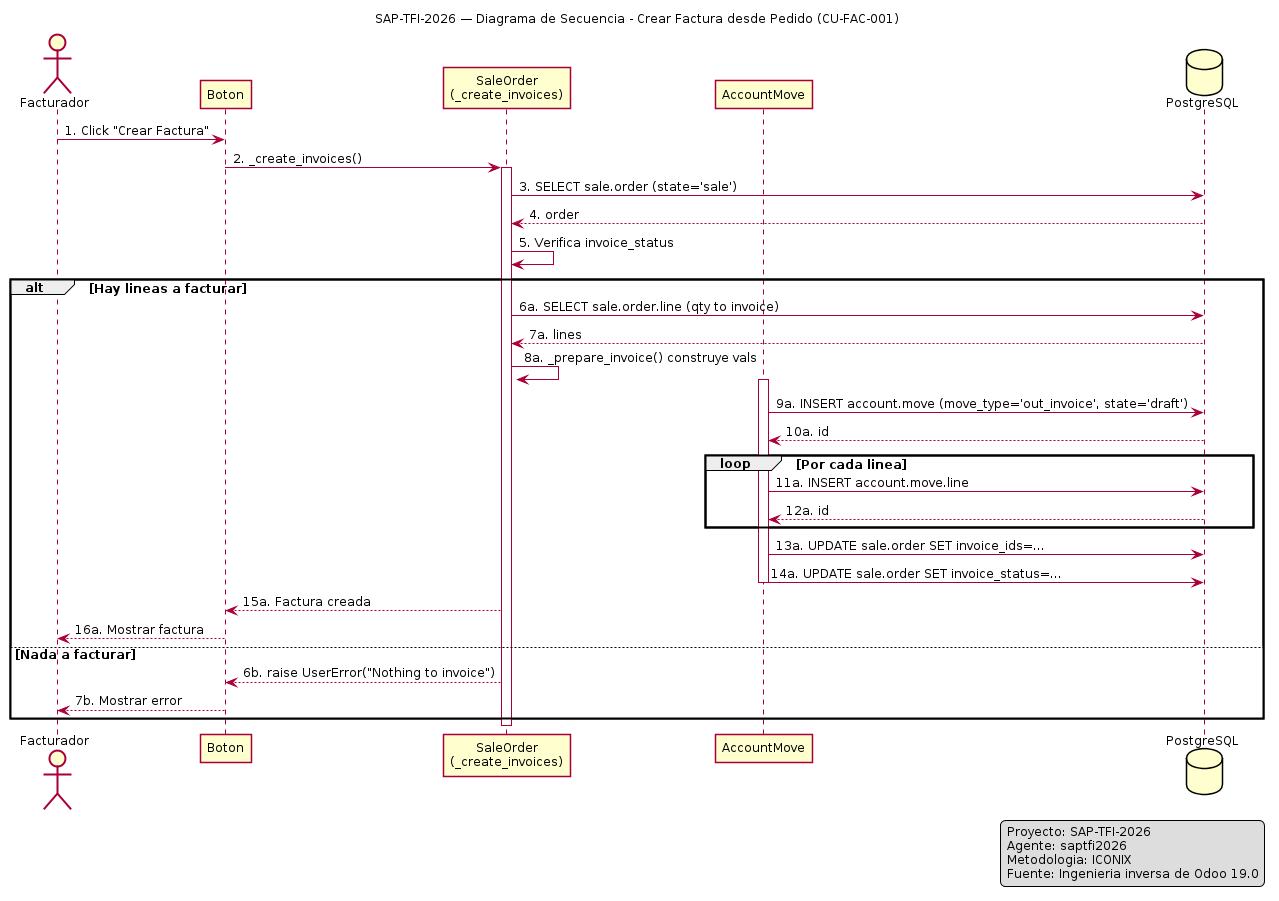Click the AccountMove activation bar
The height and width of the screenshot is (901, 1279).
763,481
